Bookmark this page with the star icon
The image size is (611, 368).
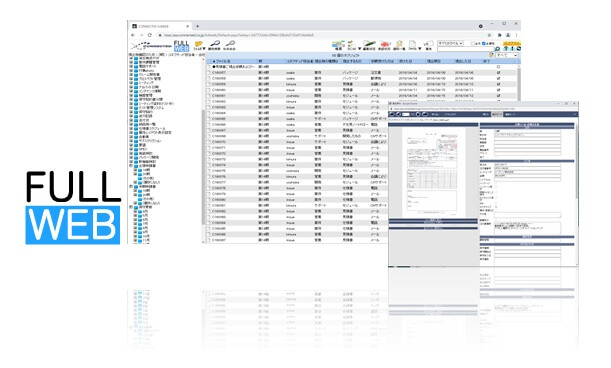(x=490, y=35)
